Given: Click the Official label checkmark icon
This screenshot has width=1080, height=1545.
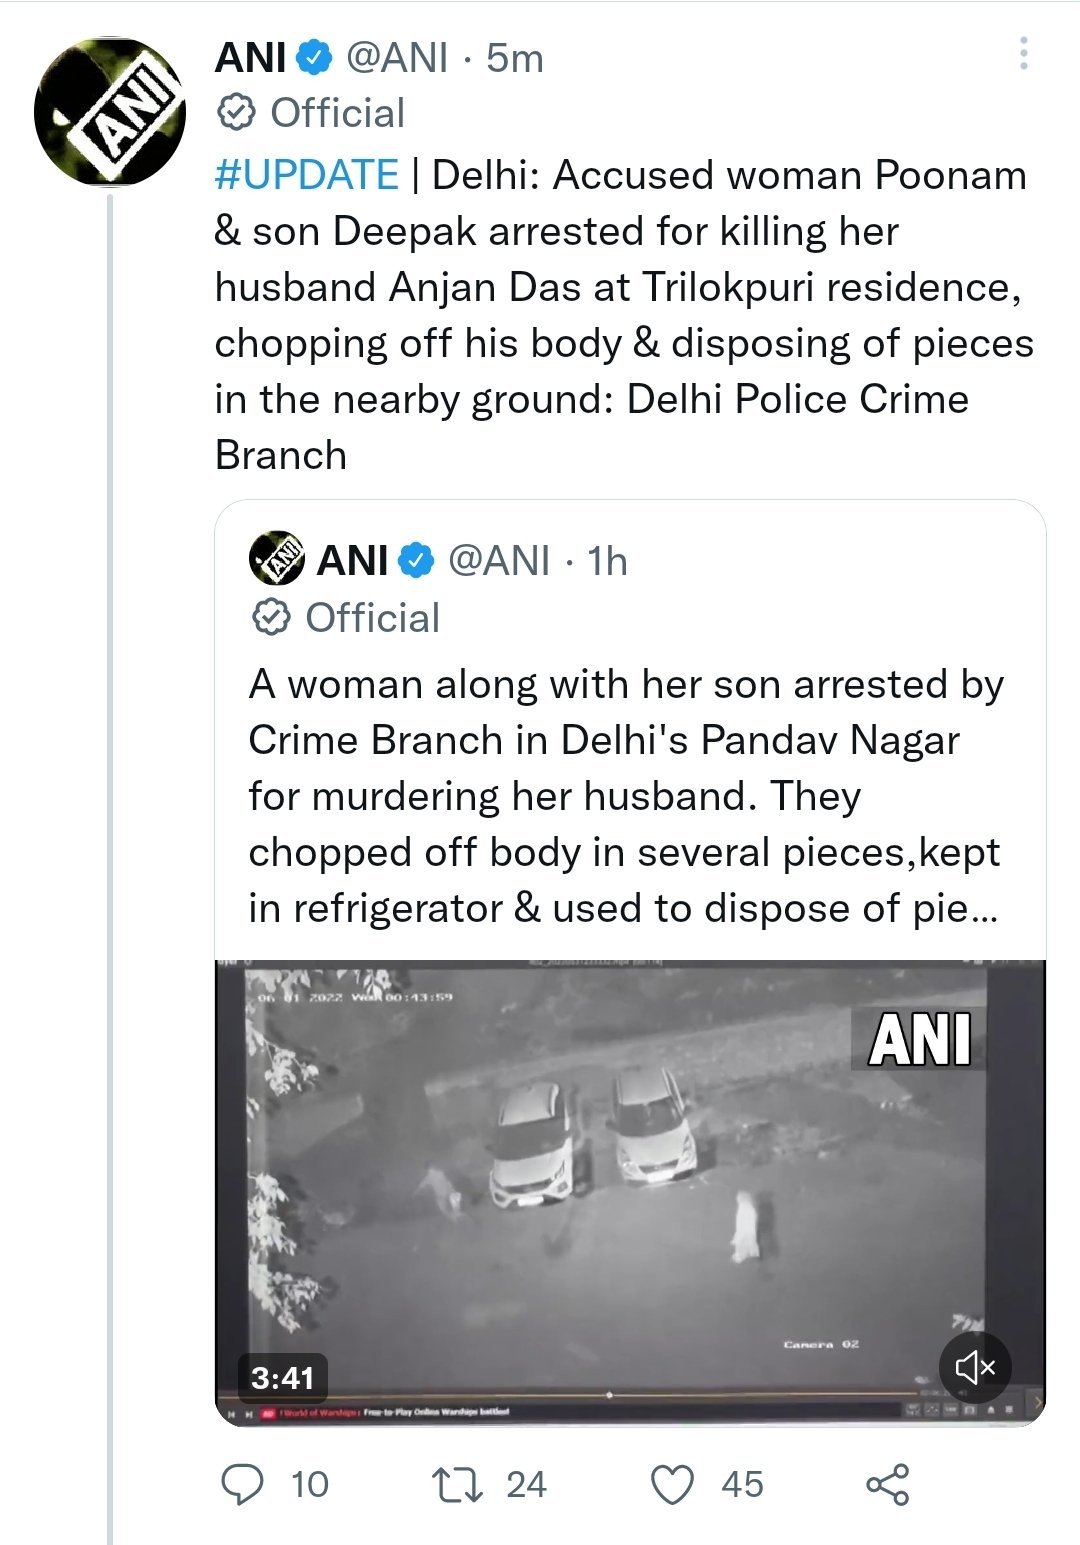Looking at the screenshot, I should [x=236, y=113].
